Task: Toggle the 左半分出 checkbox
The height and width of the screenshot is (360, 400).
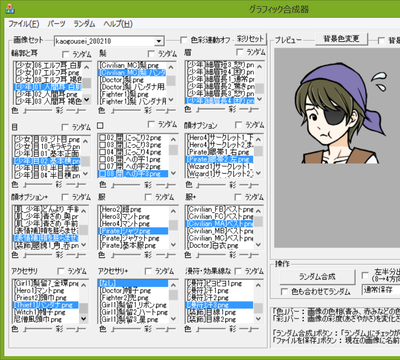Action: pyautogui.click(x=365, y=275)
